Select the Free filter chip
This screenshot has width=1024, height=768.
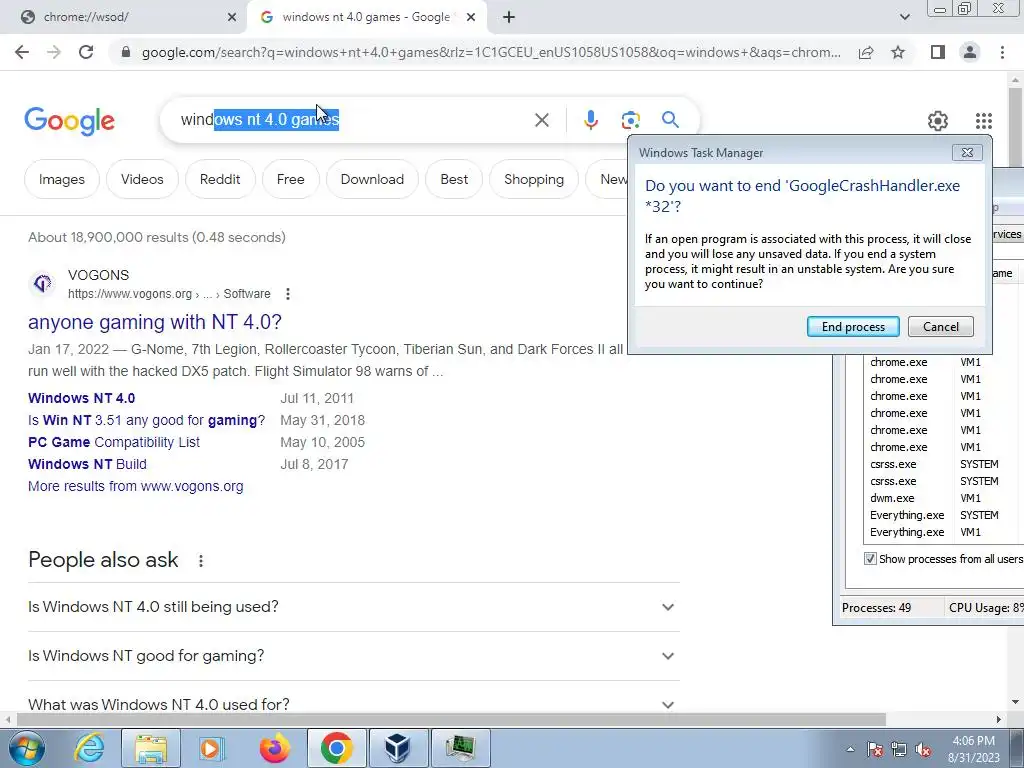point(291,180)
